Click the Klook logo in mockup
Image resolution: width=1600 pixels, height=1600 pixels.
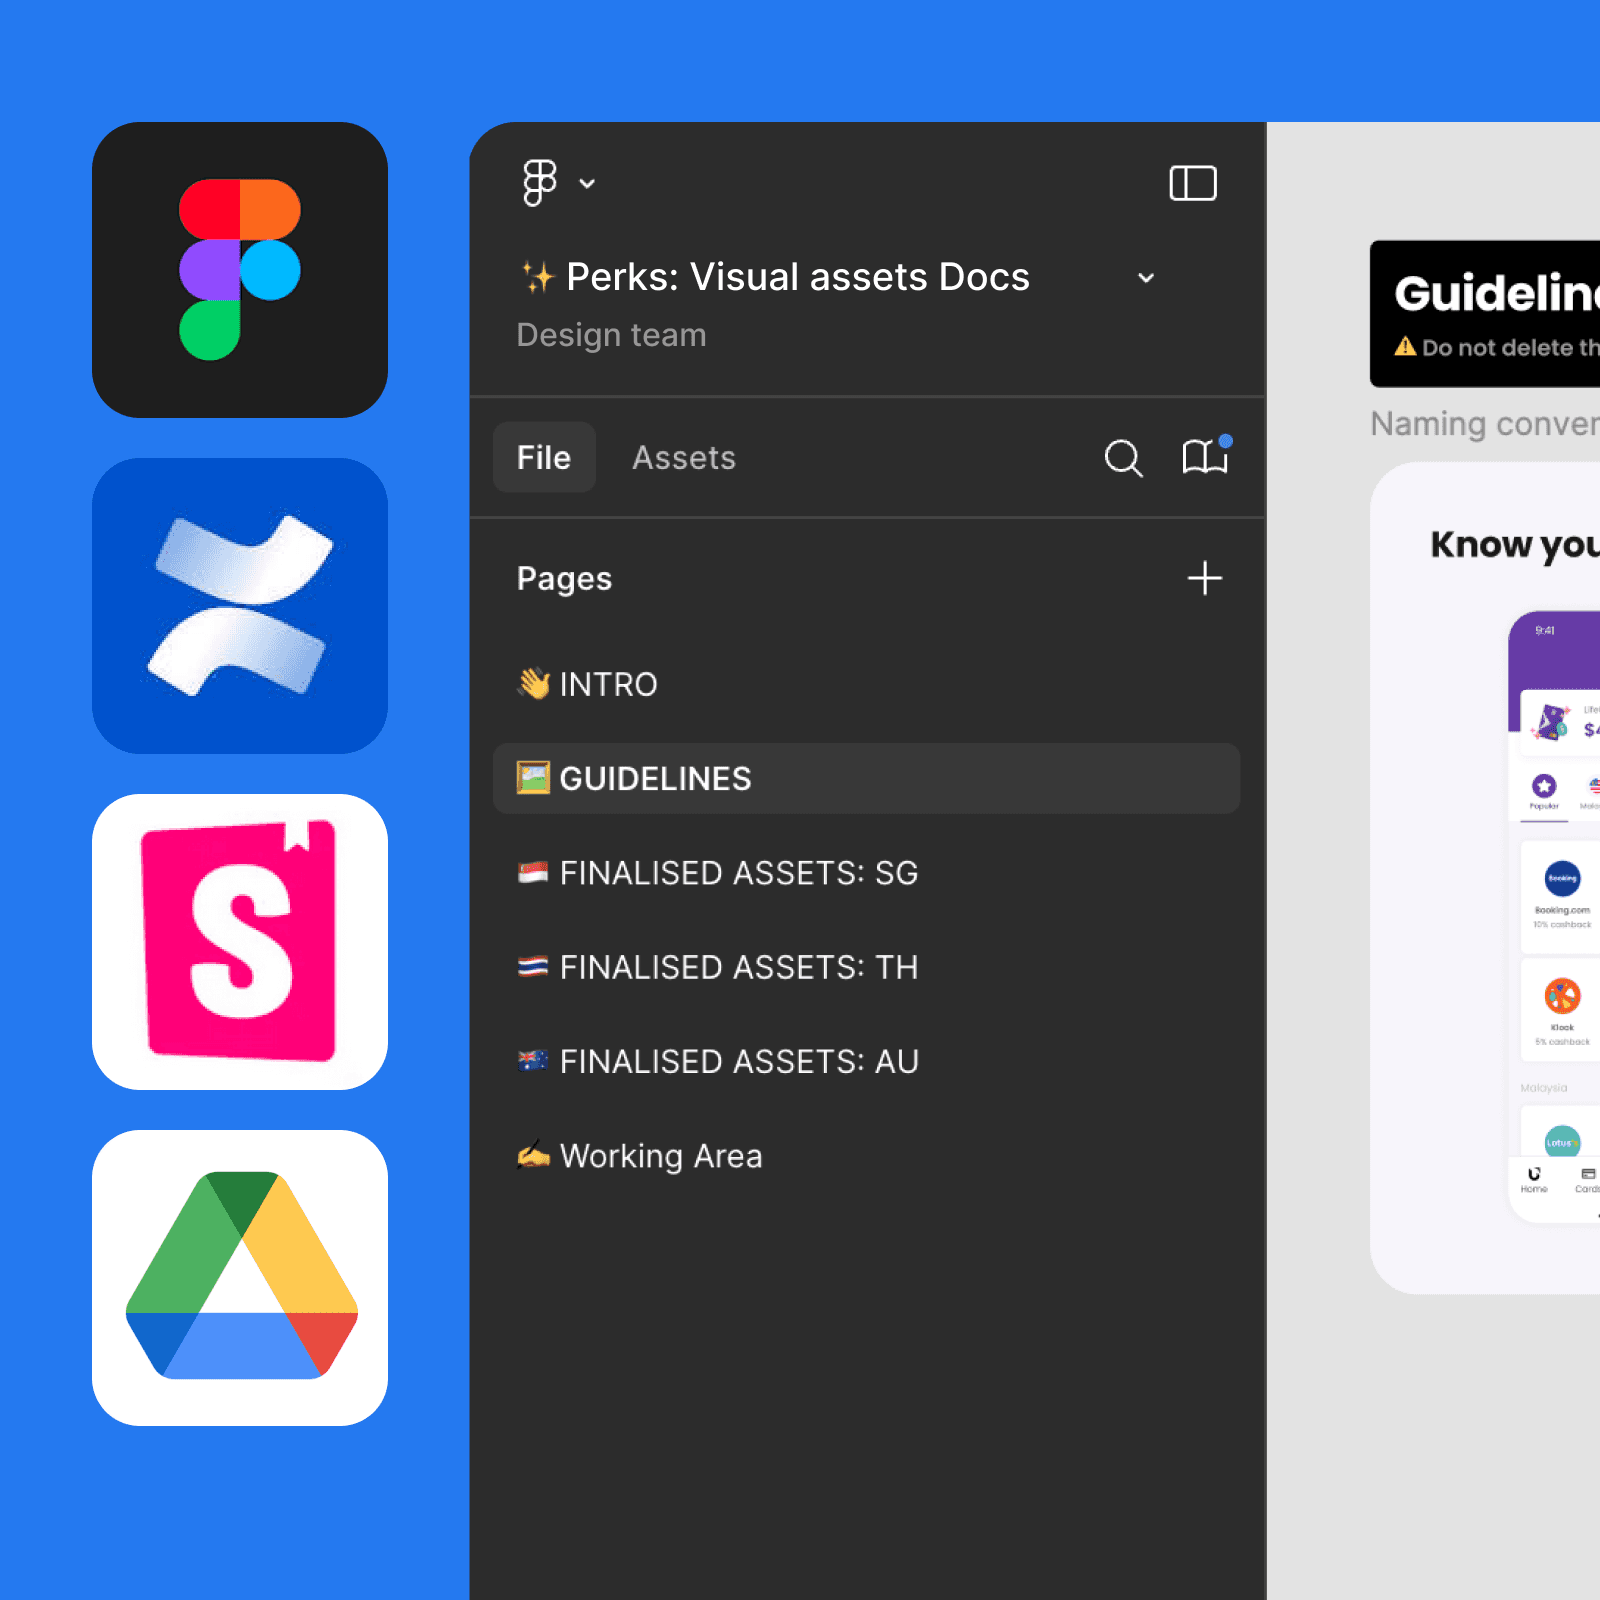click(1562, 996)
